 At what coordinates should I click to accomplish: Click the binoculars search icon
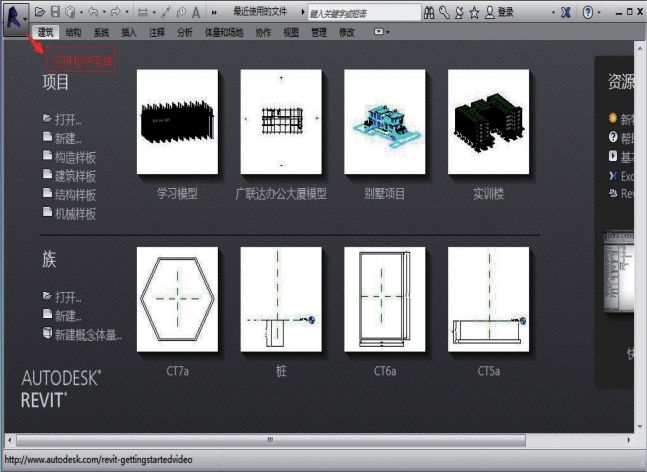429,13
